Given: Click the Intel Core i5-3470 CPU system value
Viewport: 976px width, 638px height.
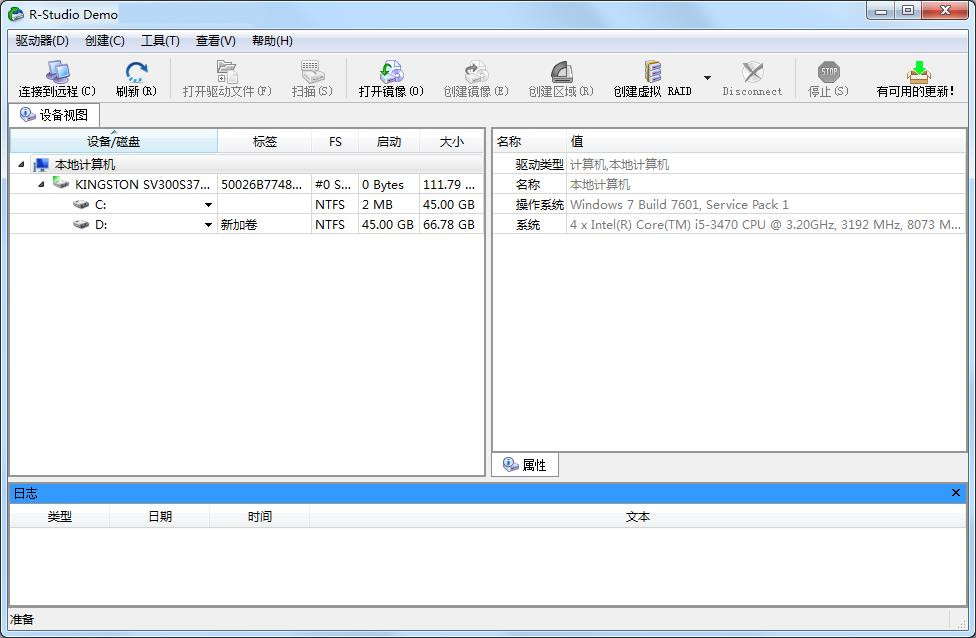Looking at the screenshot, I should pos(765,224).
